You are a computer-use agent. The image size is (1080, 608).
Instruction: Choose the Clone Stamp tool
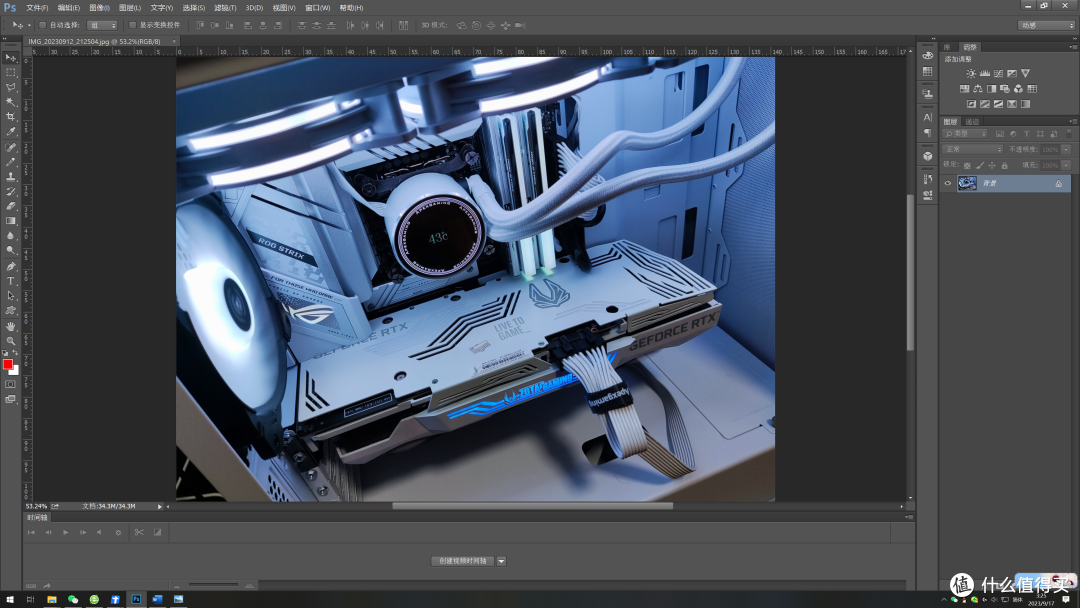click(11, 176)
